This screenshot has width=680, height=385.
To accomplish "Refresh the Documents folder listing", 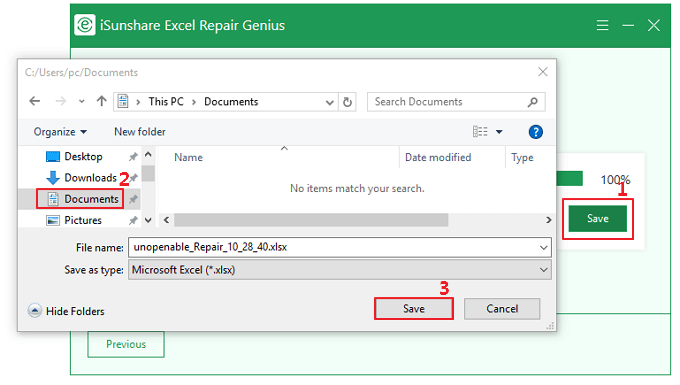I will click(x=347, y=102).
